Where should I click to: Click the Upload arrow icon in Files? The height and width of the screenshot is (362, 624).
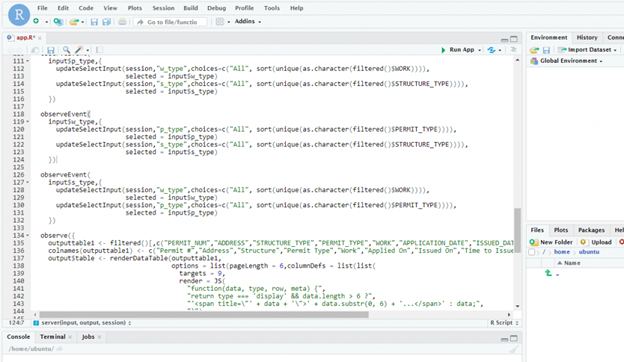point(583,242)
